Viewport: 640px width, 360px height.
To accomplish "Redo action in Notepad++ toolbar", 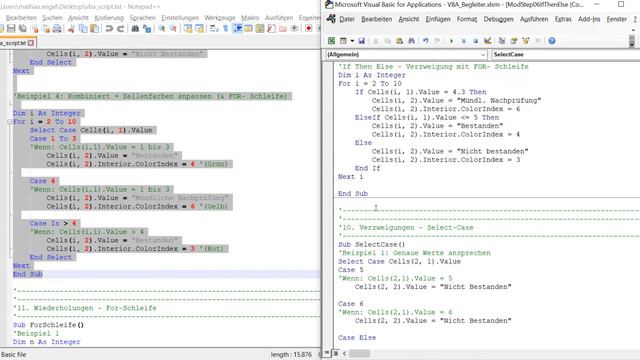I will tap(120, 29).
